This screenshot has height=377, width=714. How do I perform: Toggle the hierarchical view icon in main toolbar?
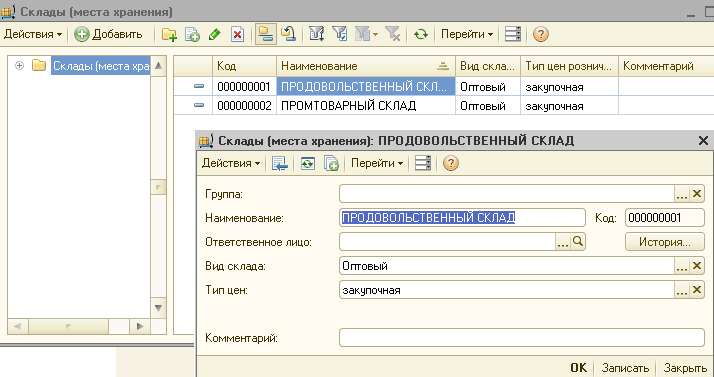tap(265, 34)
